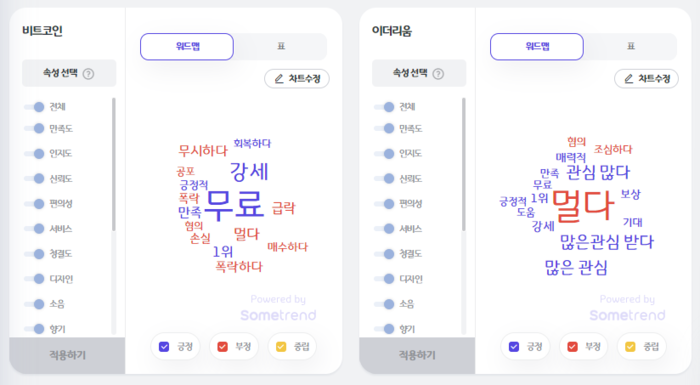
Task: Click 적용하기 button in 비트코인 panel
Action: point(67,355)
